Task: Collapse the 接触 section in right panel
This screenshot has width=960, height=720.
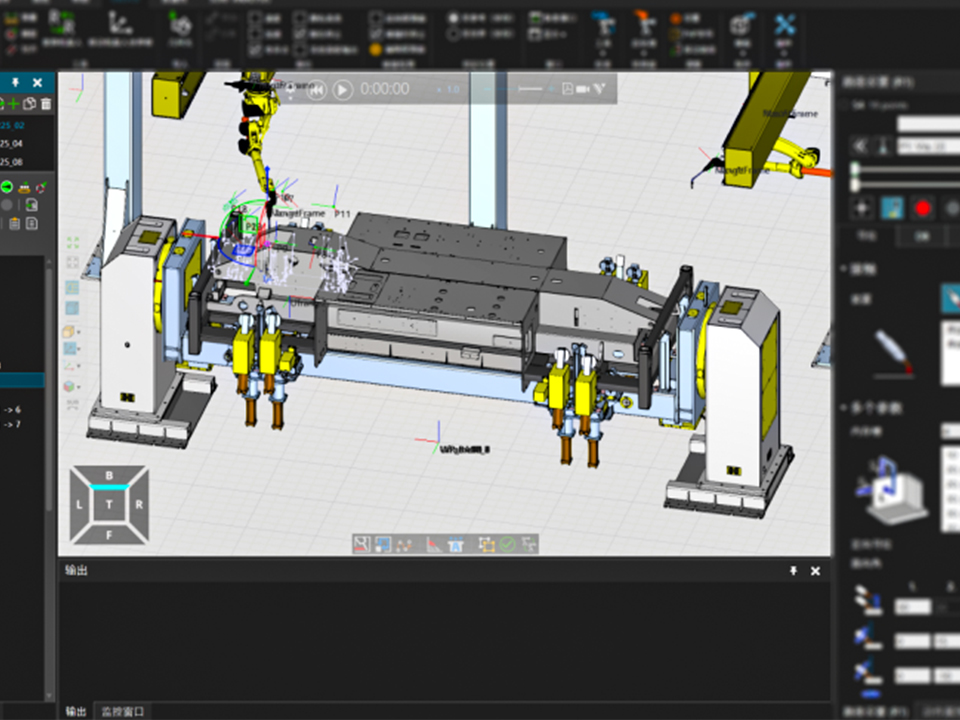Action: point(844,270)
